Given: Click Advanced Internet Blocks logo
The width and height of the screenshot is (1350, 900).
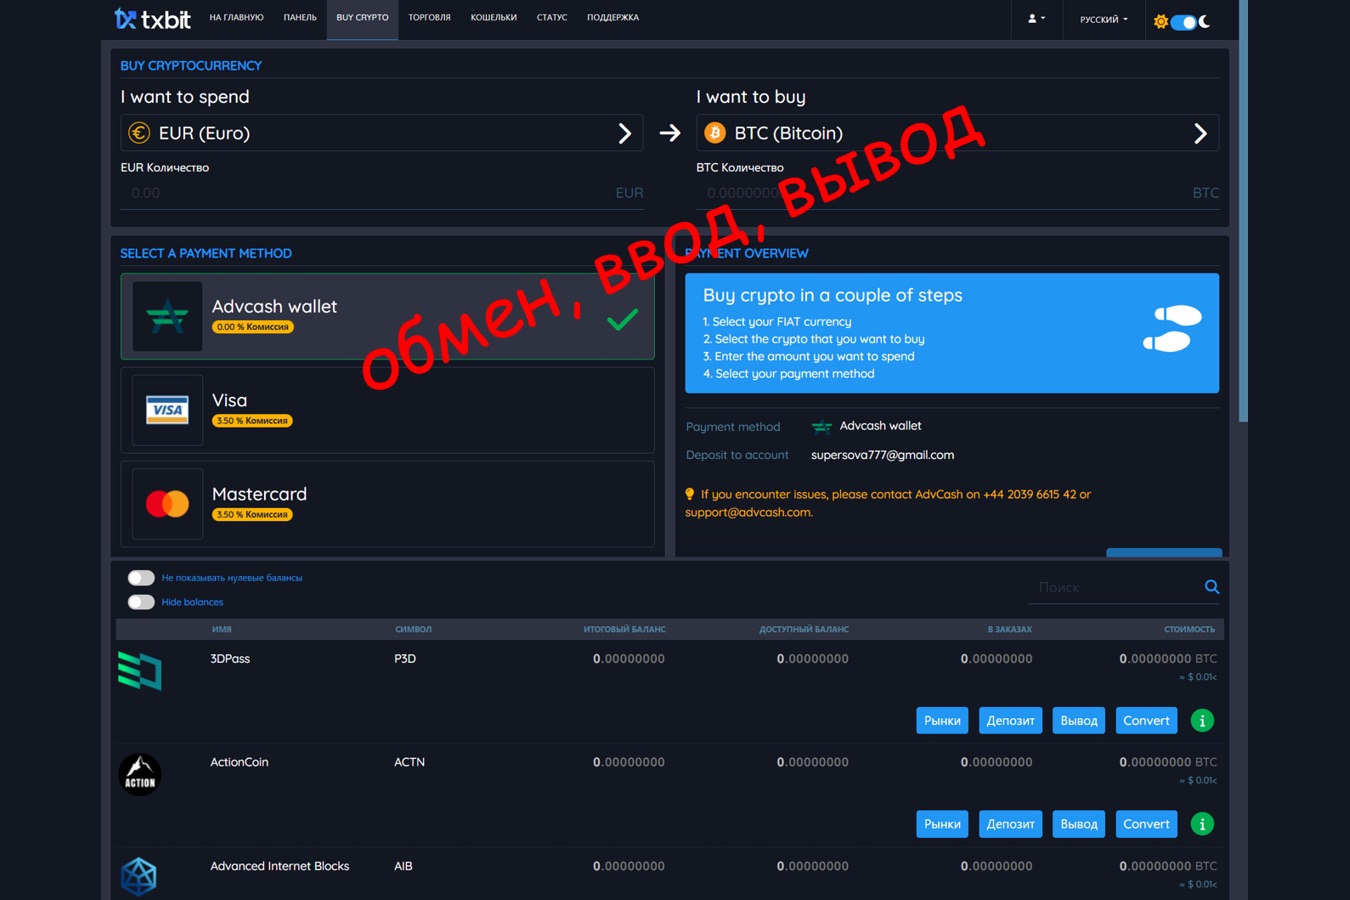Looking at the screenshot, I should 139,877.
